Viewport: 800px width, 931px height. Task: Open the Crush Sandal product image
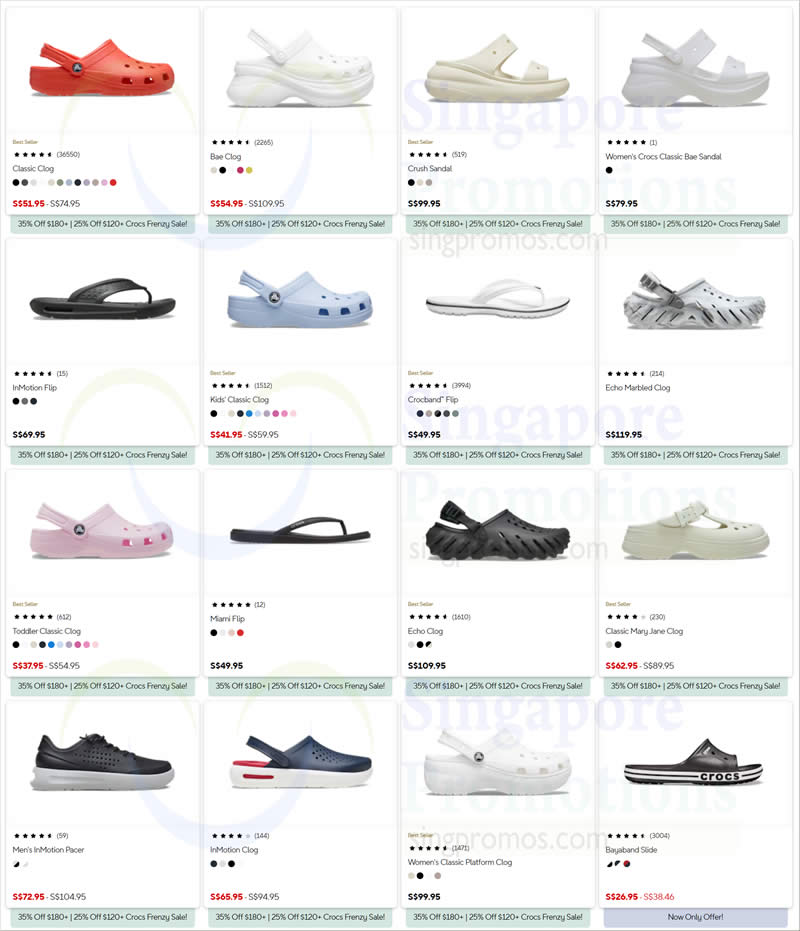[x=497, y=68]
